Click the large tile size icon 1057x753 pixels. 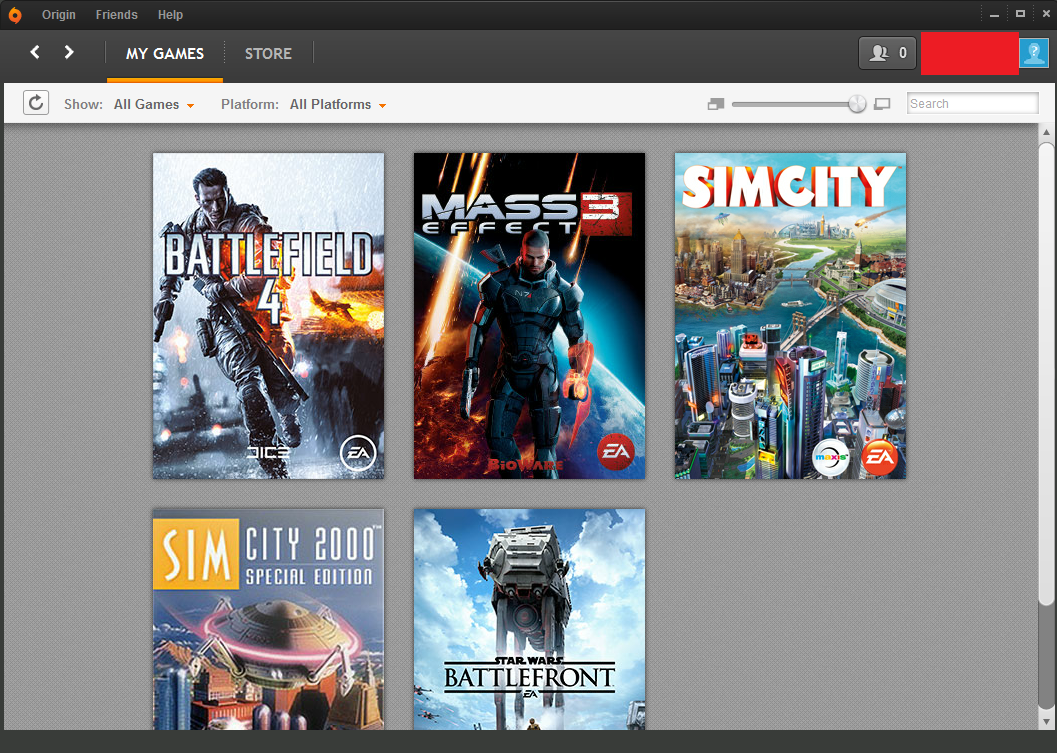[882, 104]
